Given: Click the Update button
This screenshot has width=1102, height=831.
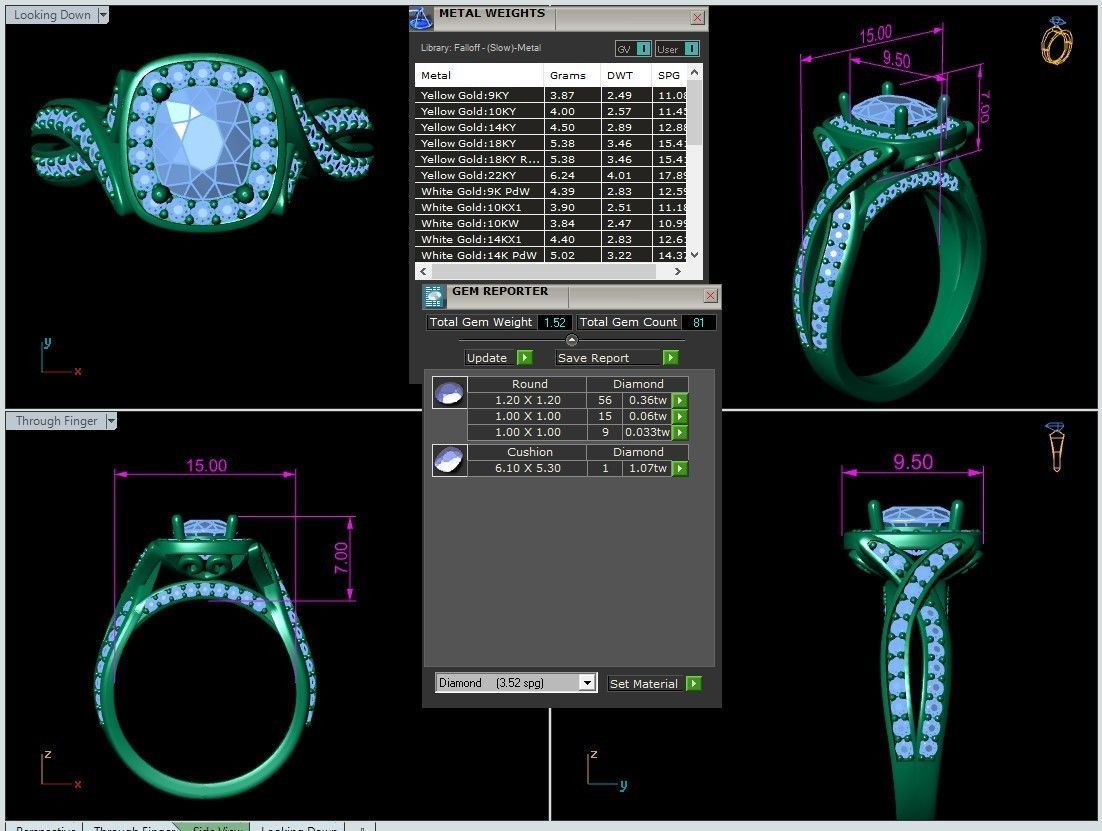Looking at the screenshot, I should click(x=498, y=358).
